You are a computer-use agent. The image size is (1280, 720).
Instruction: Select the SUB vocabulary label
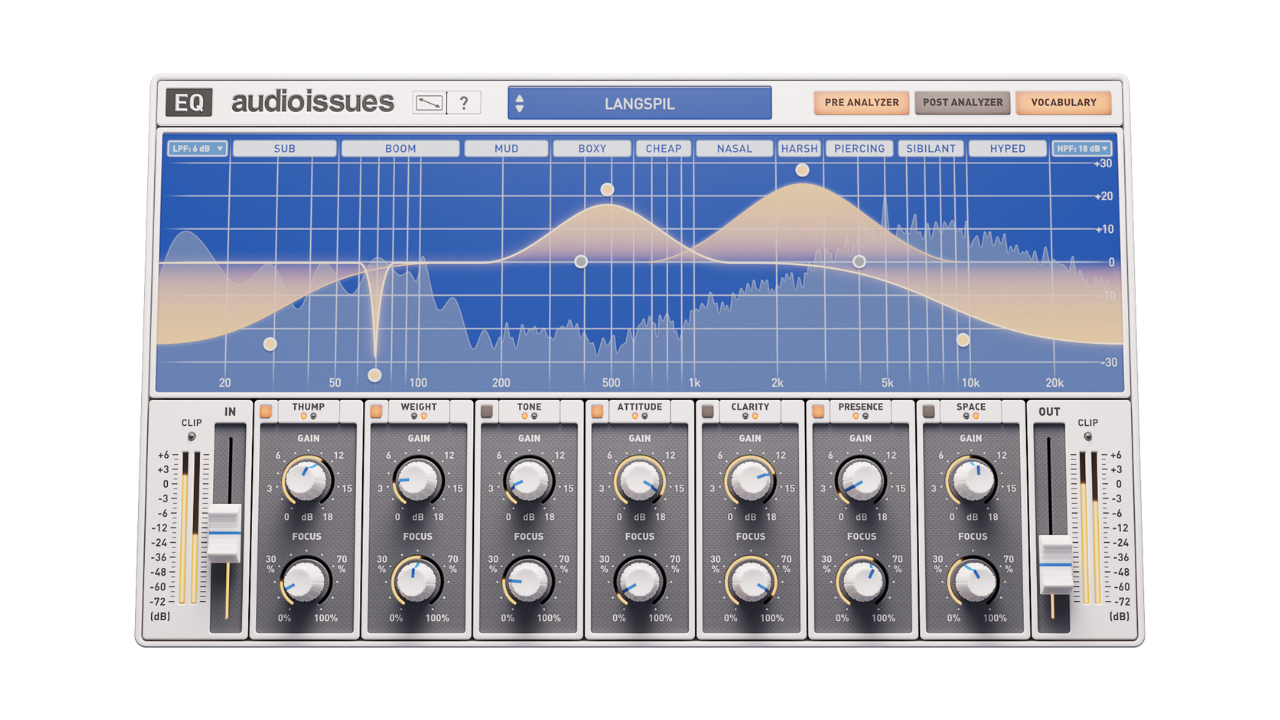point(285,149)
